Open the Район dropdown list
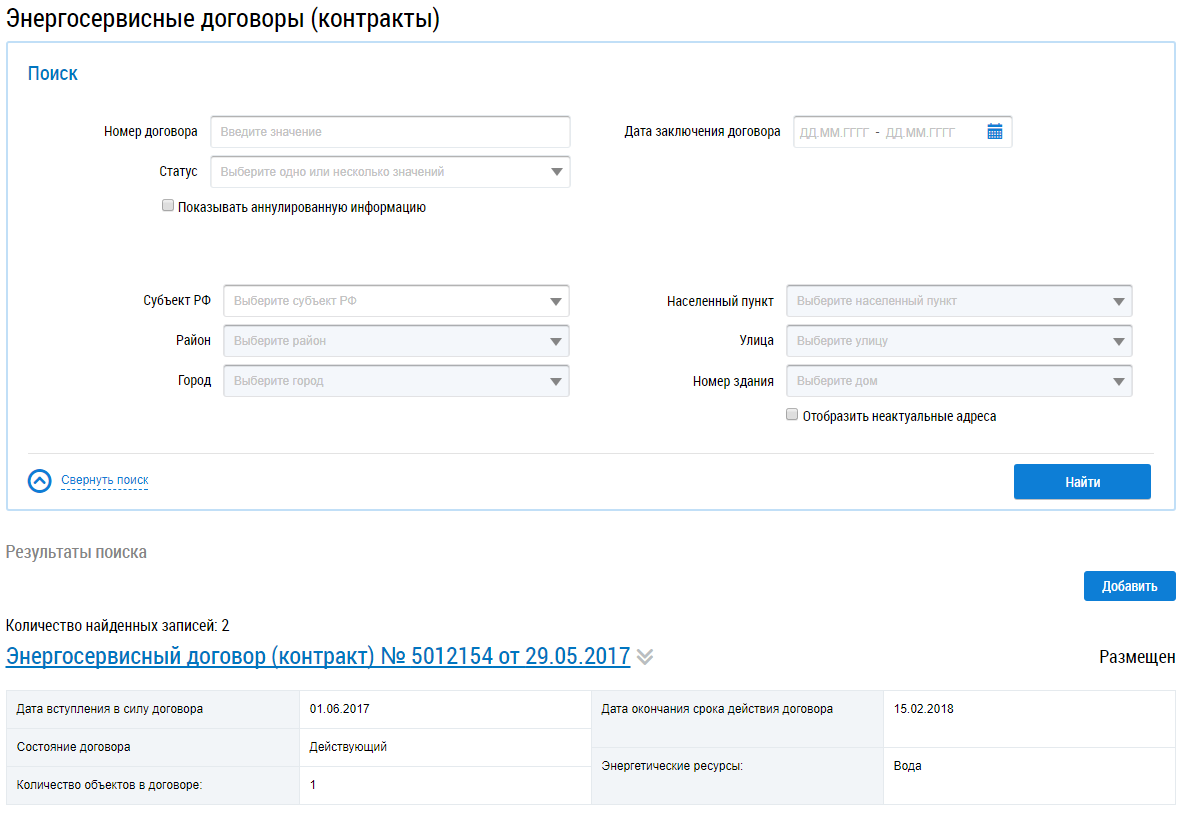Viewport: 1186px width, 820px height. pos(396,341)
